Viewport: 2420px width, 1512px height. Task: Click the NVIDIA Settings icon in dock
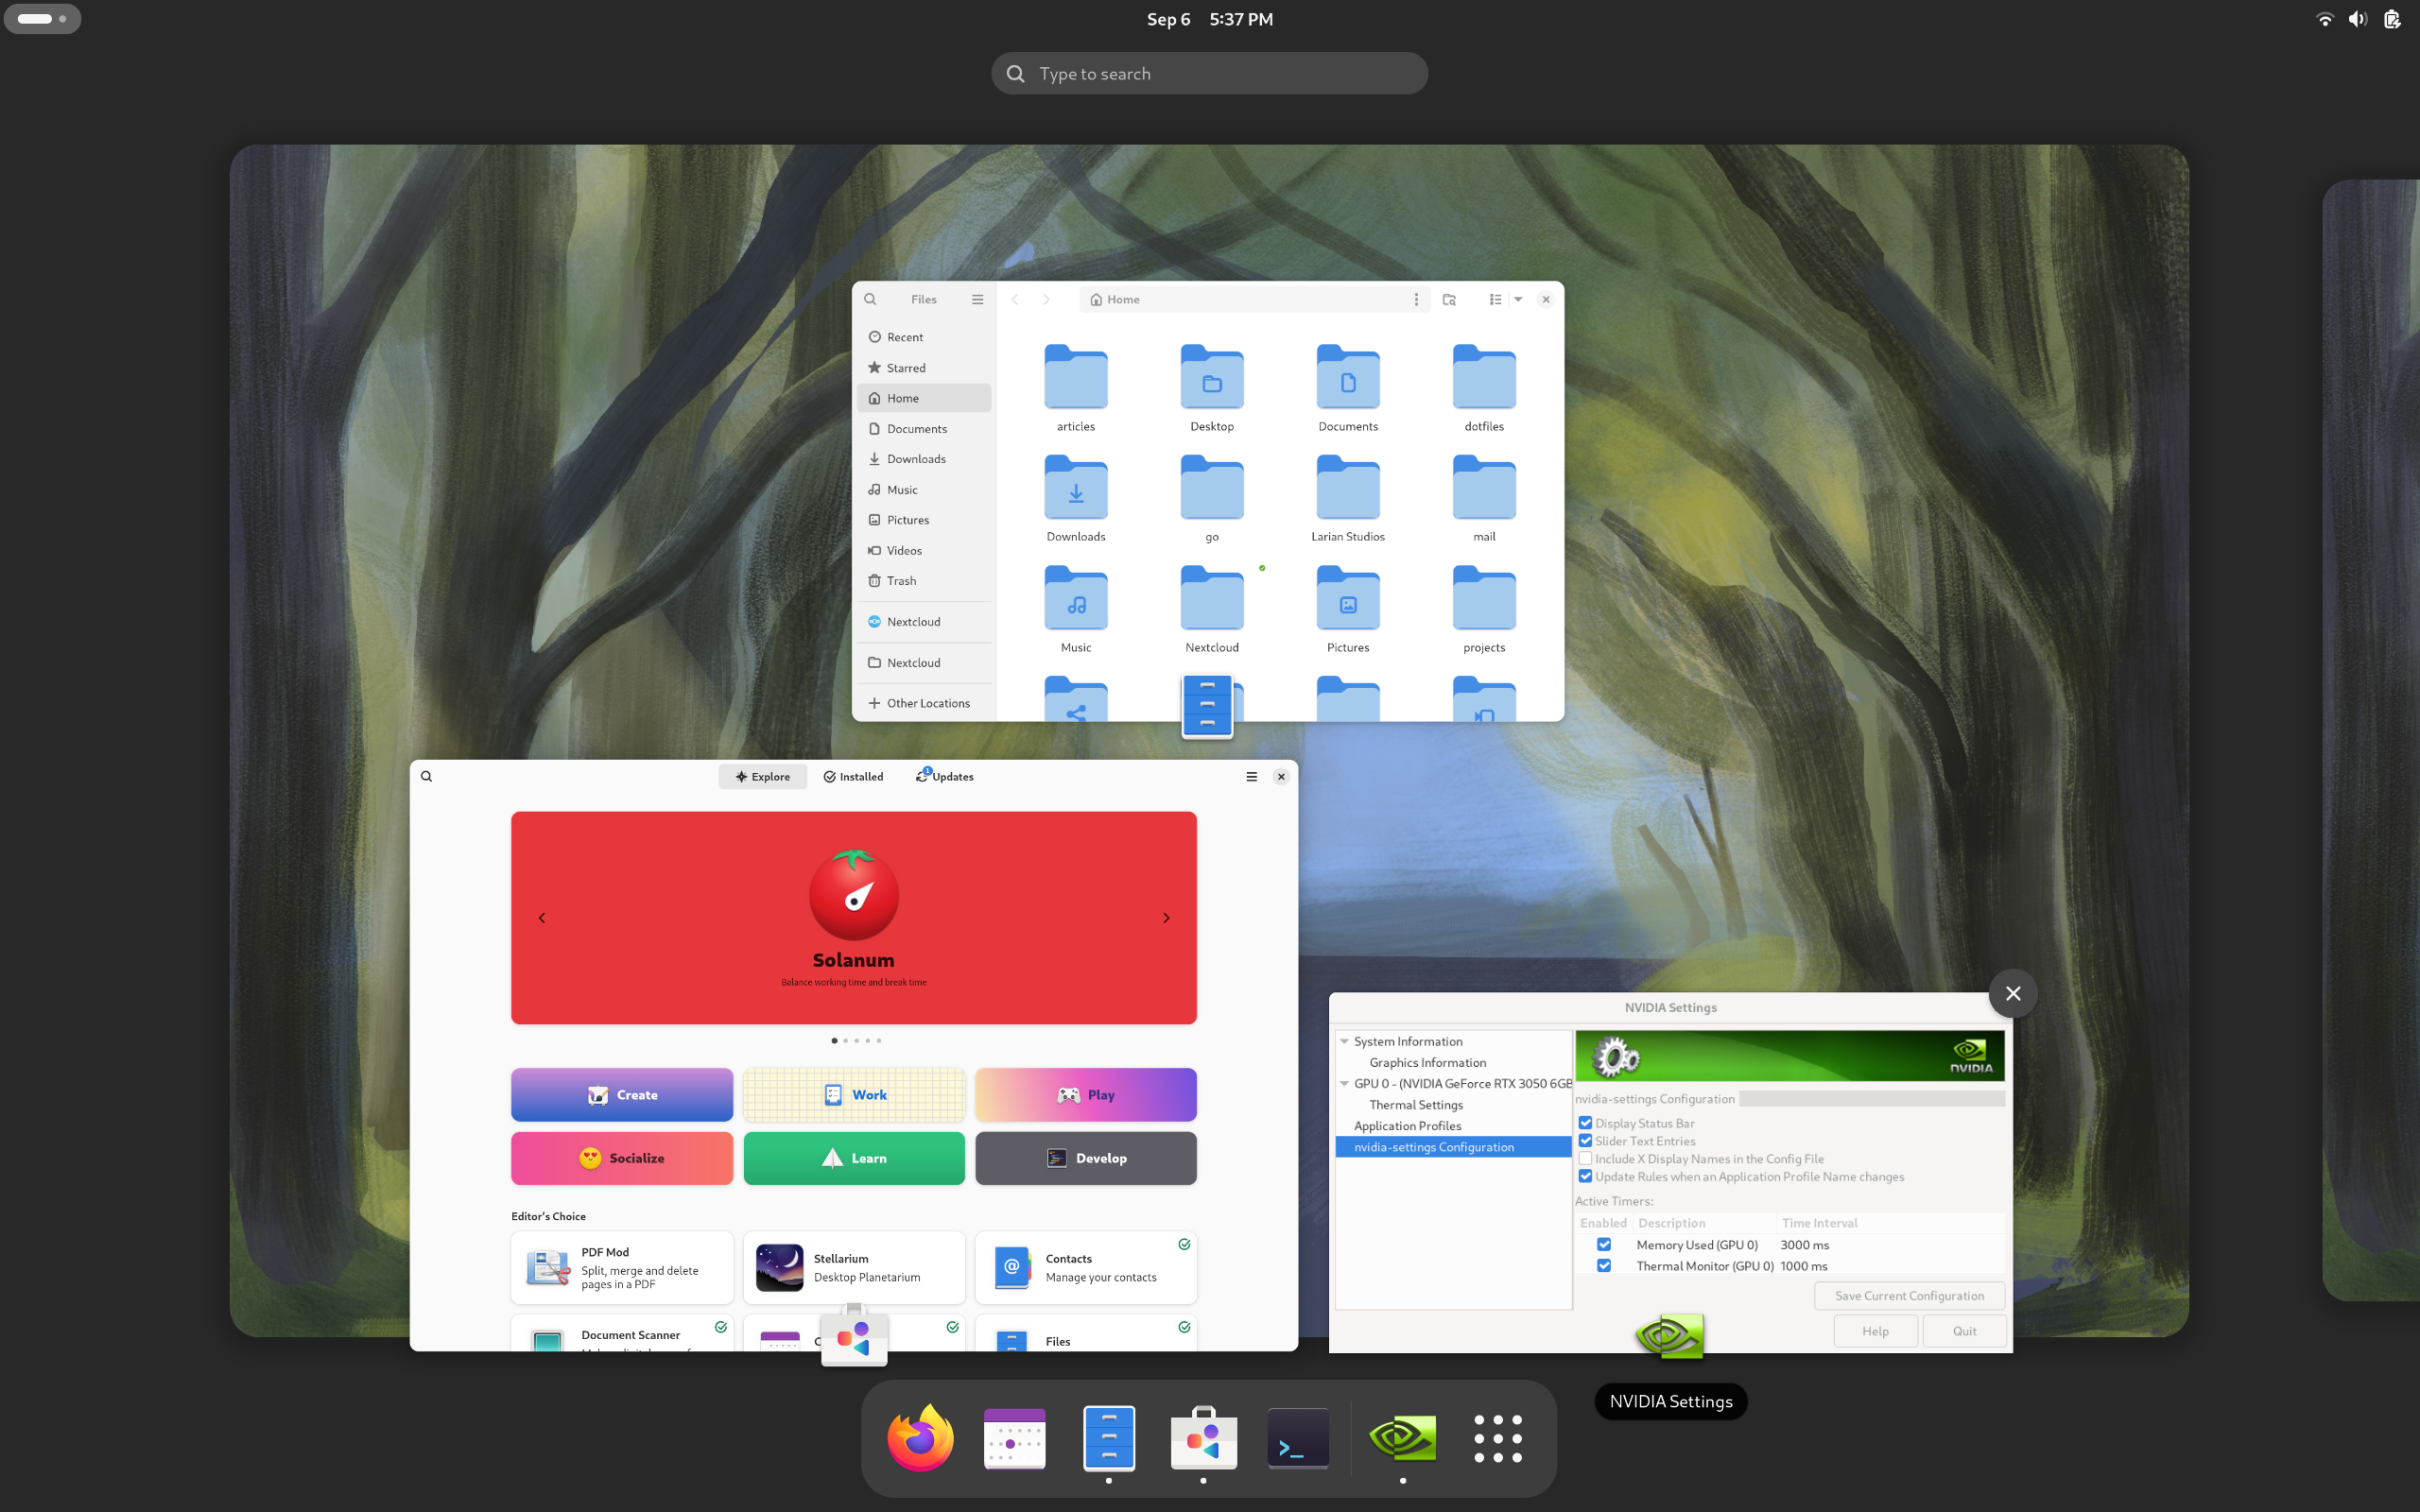[1403, 1437]
